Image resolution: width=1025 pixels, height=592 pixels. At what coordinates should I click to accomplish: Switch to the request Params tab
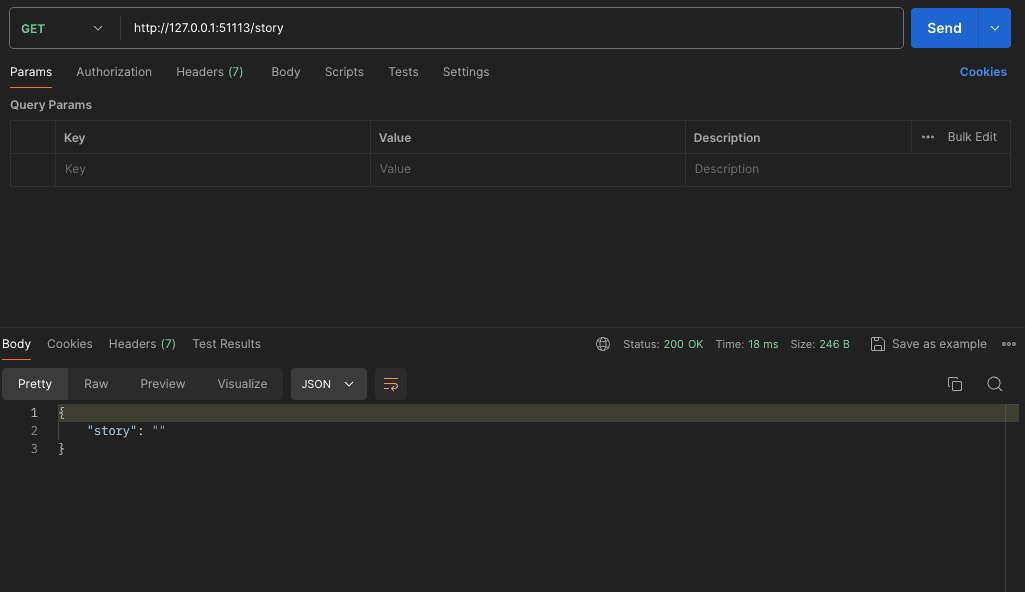click(31, 72)
